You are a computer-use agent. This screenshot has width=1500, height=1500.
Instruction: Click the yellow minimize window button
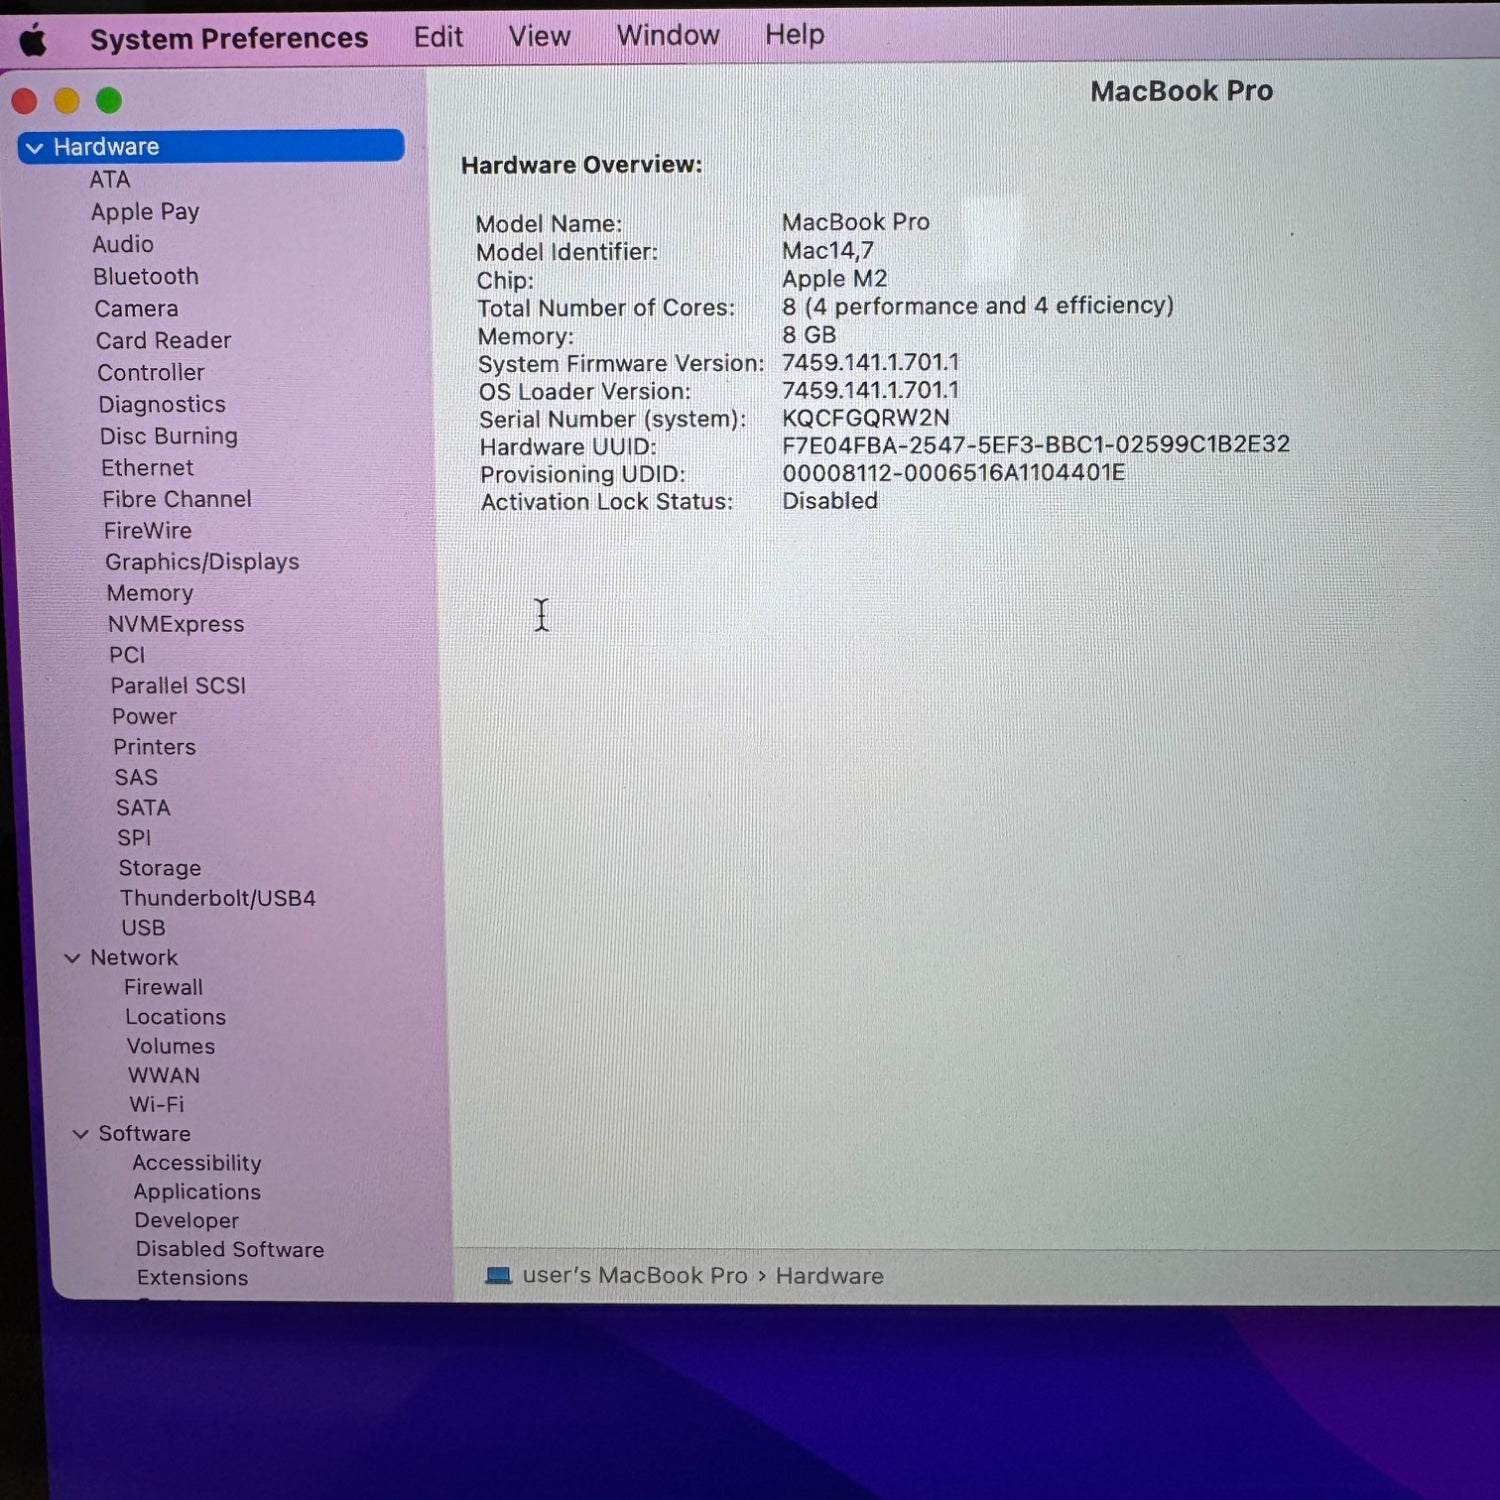pyautogui.click(x=67, y=101)
